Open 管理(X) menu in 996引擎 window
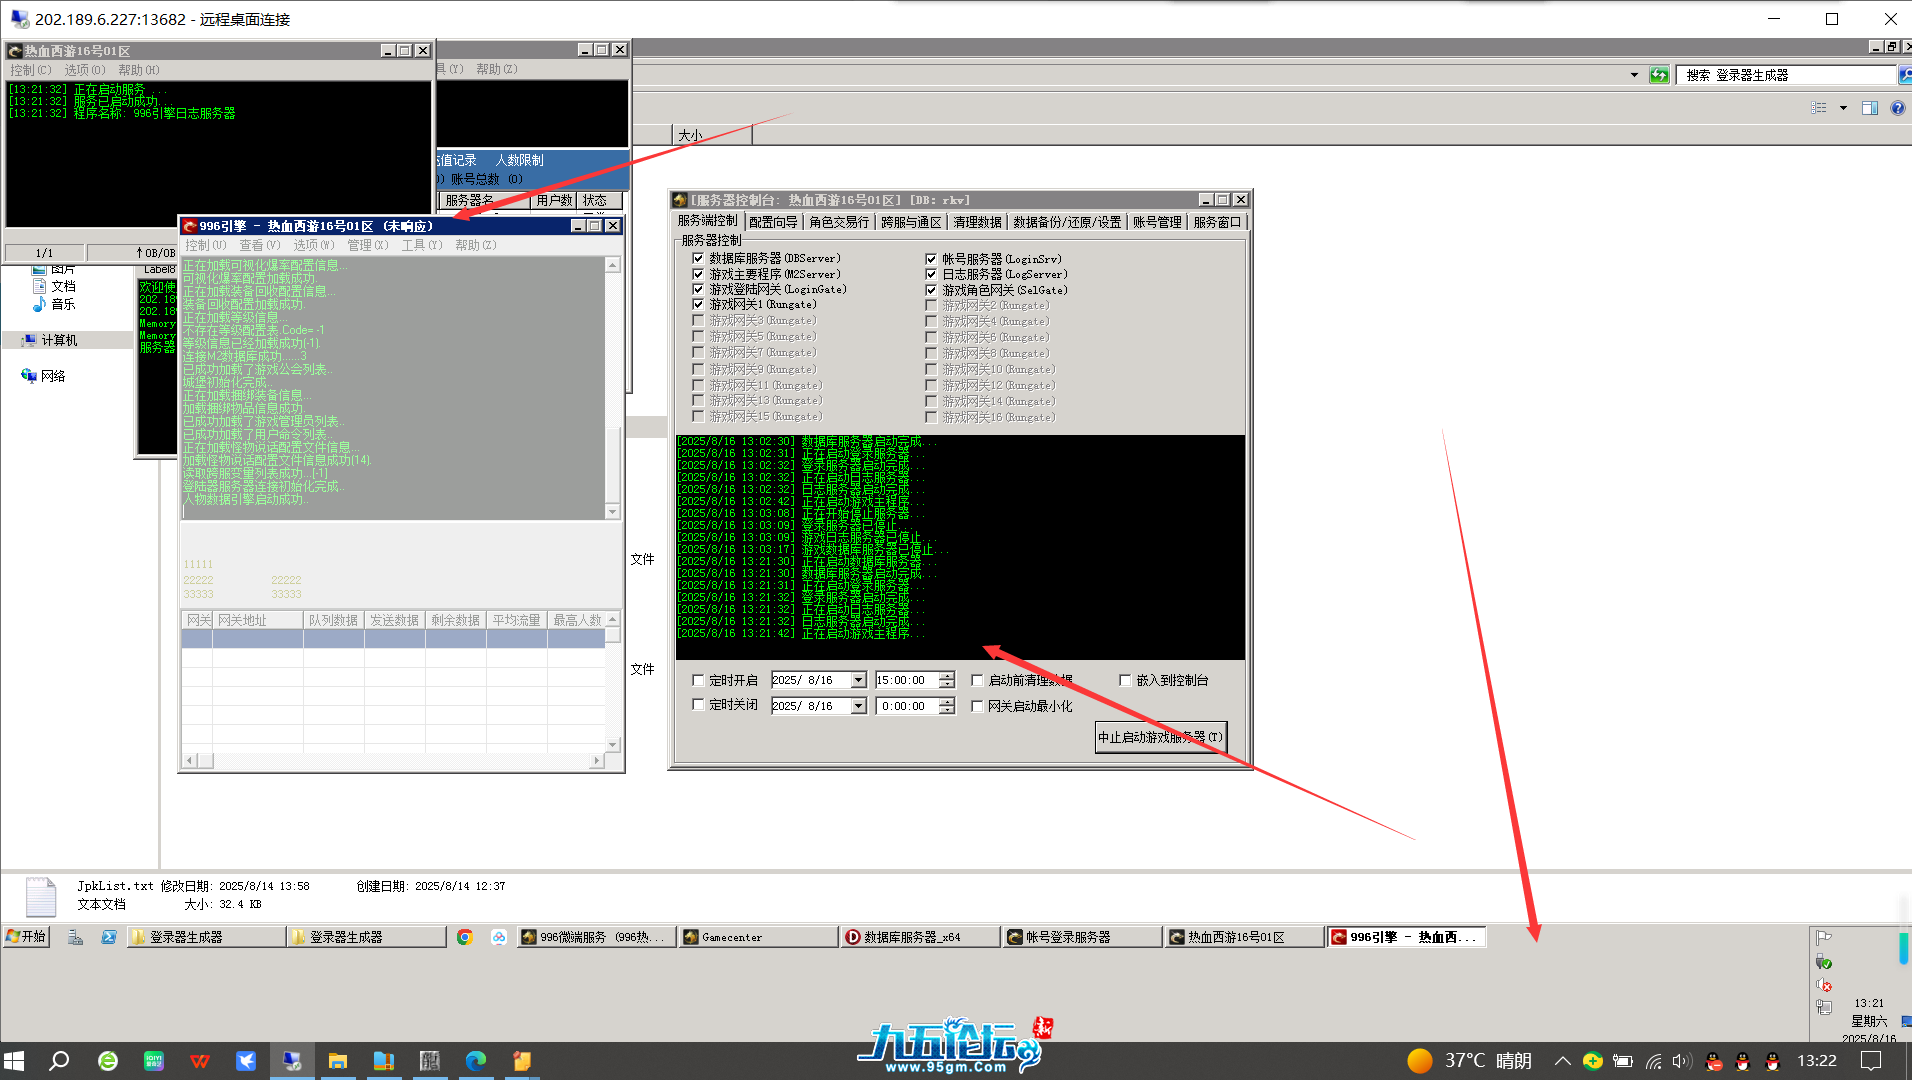The width and height of the screenshot is (1912, 1080). pyautogui.click(x=367, y=245)
